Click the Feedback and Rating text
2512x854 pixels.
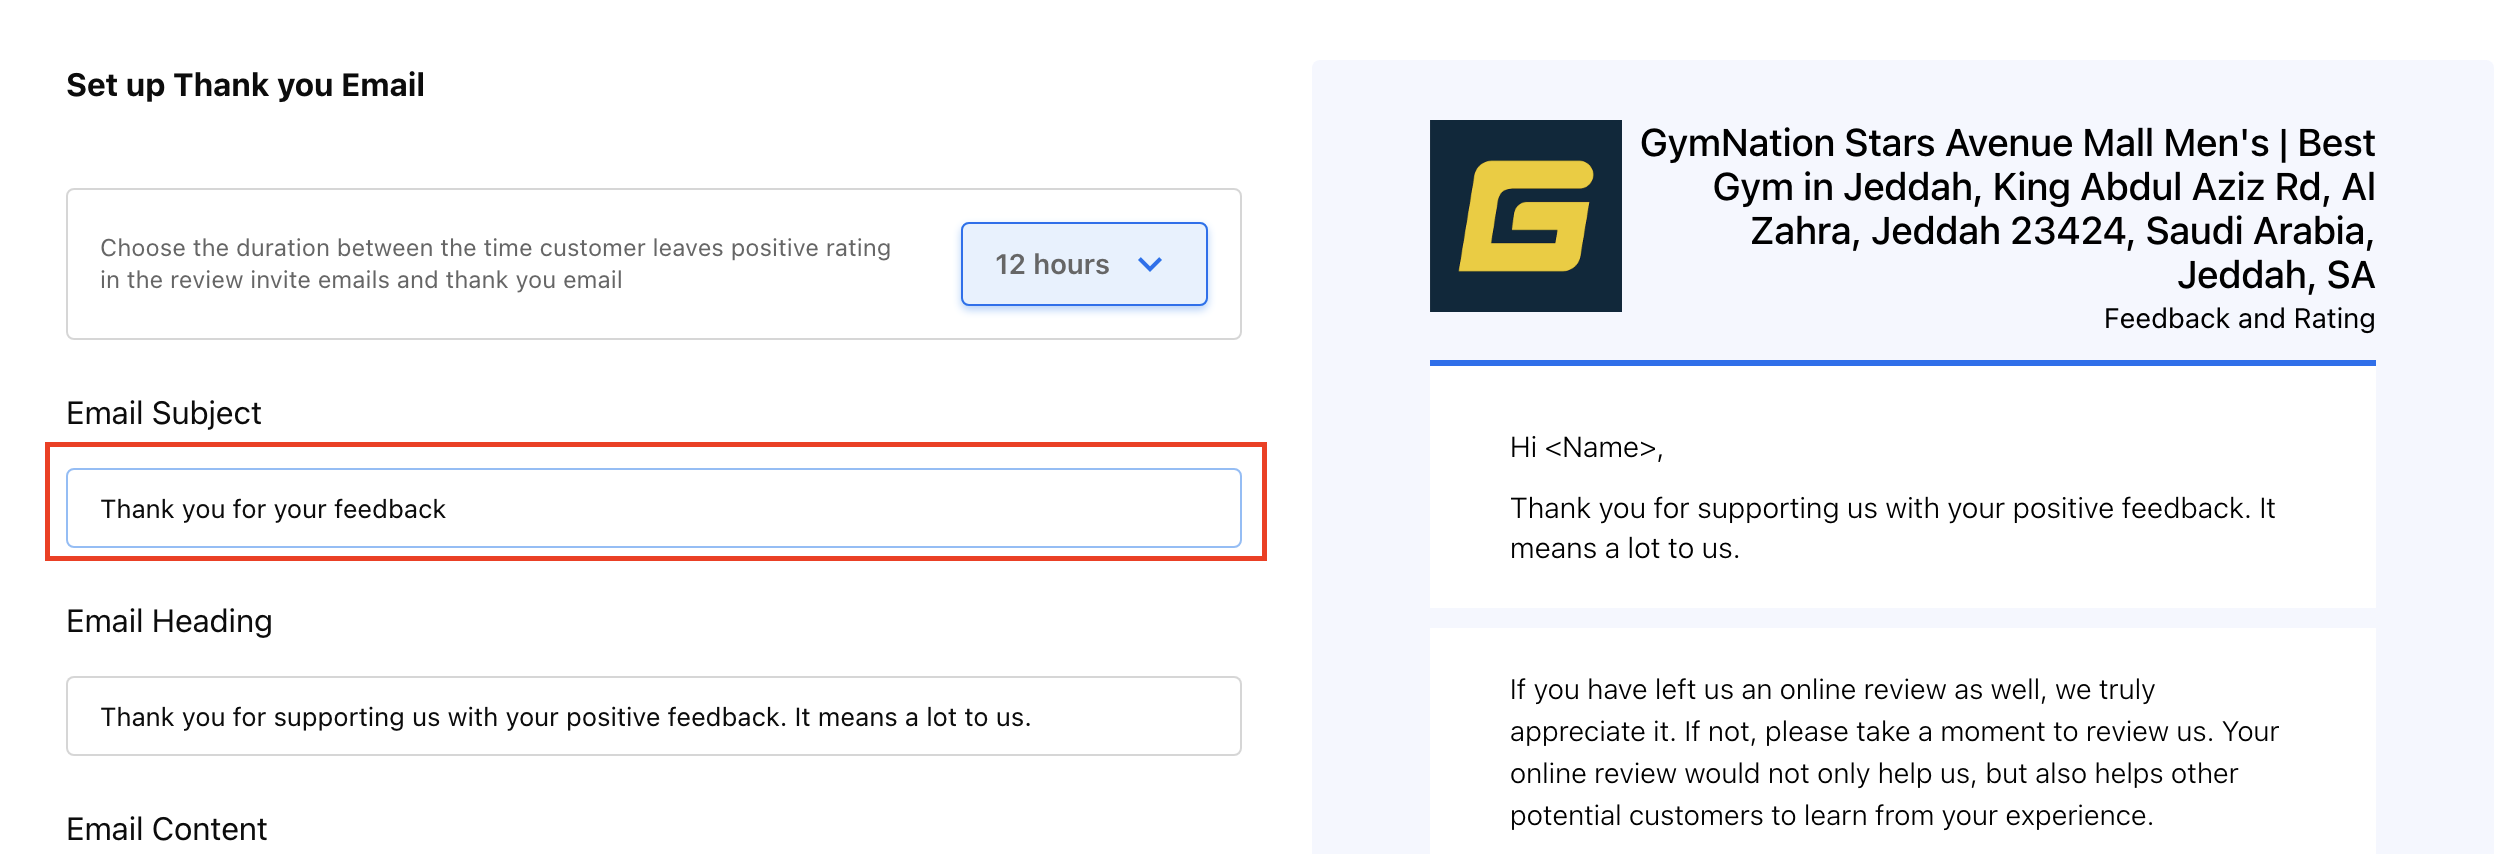tap(2238, 318)
